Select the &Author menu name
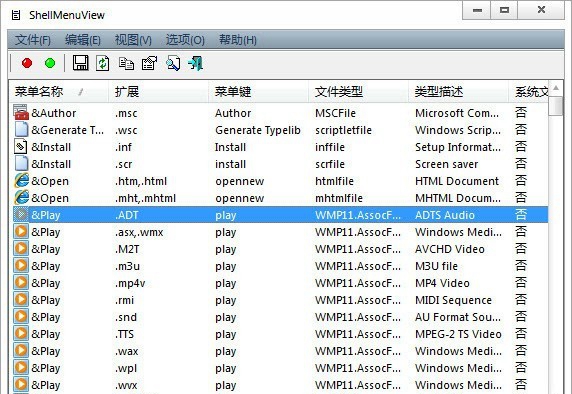 pos(54,113)
